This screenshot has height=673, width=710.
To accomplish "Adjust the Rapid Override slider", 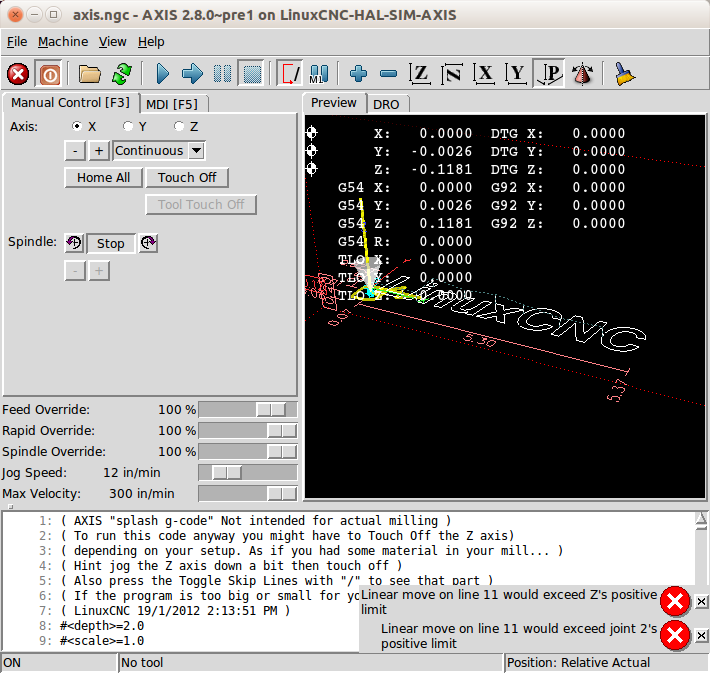I will (x=248, y=430).
